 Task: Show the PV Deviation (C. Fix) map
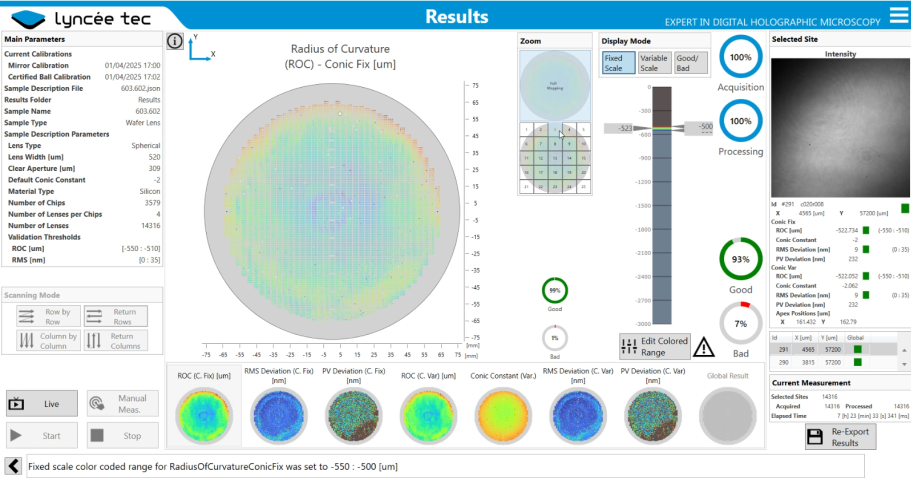[x=353, y=414]
